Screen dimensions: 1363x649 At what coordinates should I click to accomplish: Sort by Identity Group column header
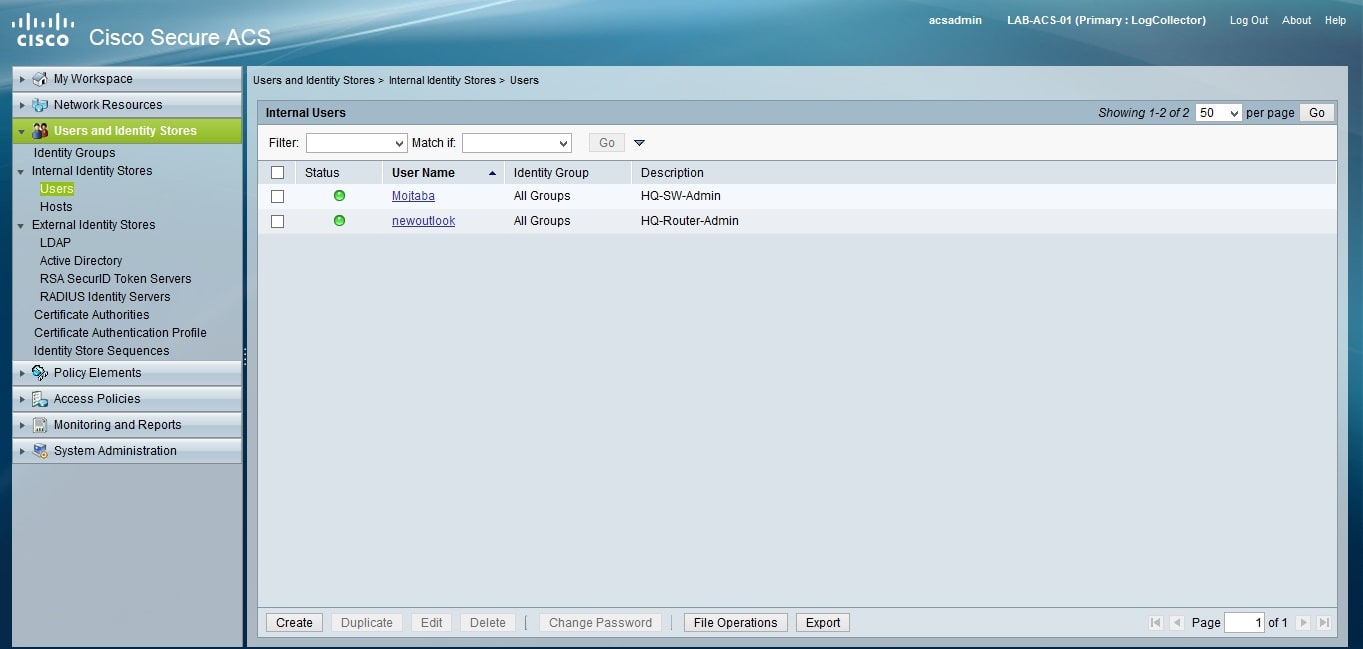551,173
